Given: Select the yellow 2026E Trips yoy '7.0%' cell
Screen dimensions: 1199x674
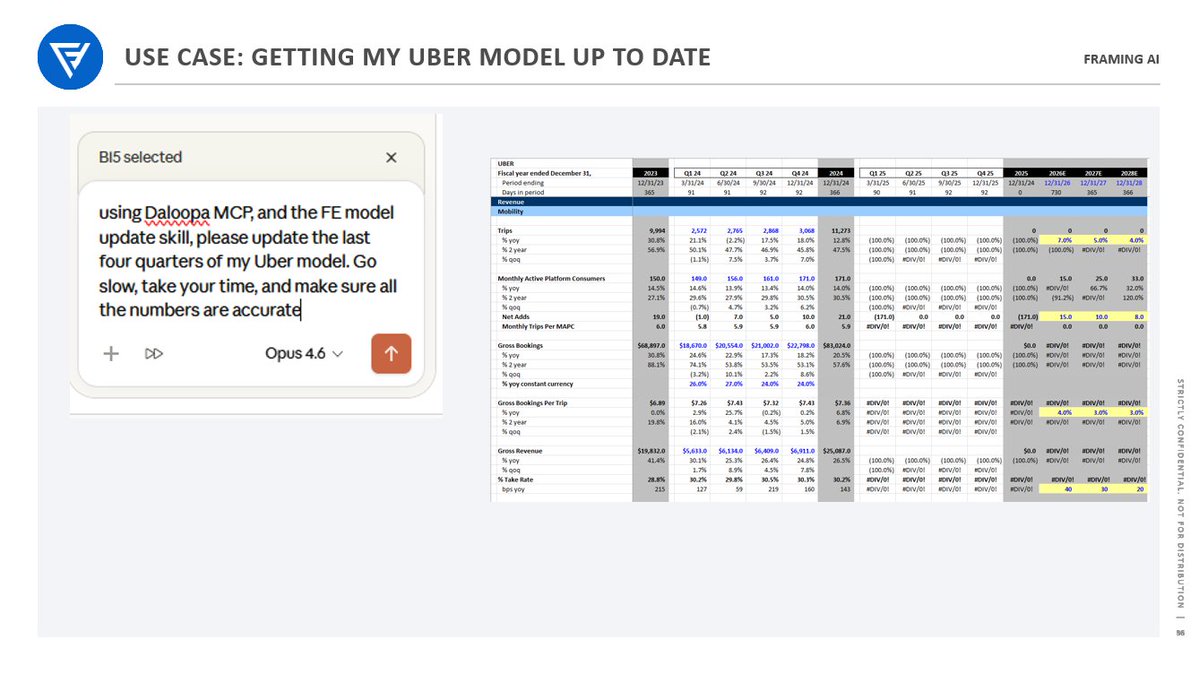Looking at the screenshot, I should [1058, 240].
